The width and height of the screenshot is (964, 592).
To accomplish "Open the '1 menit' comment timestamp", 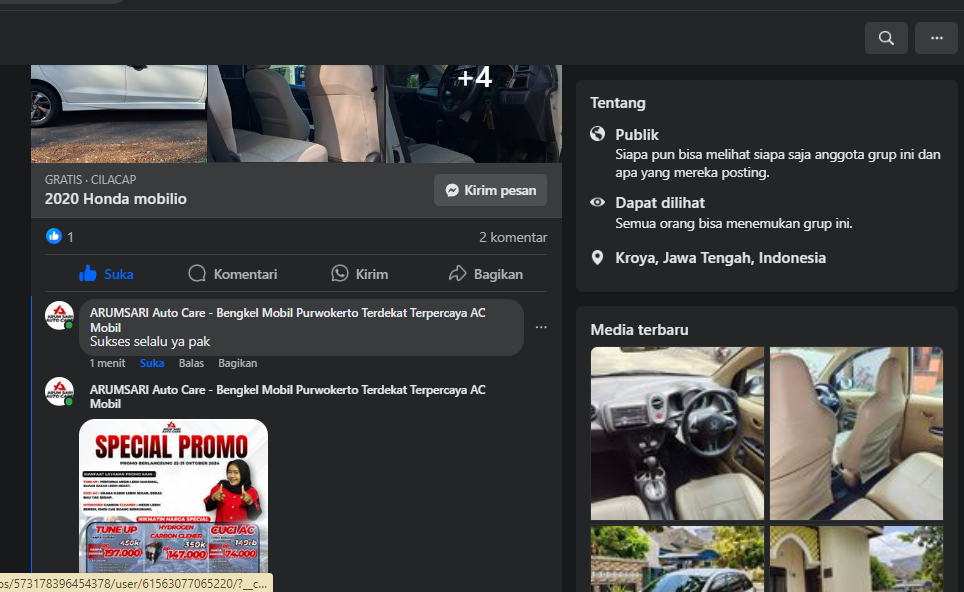I will (x=108, y=363).
